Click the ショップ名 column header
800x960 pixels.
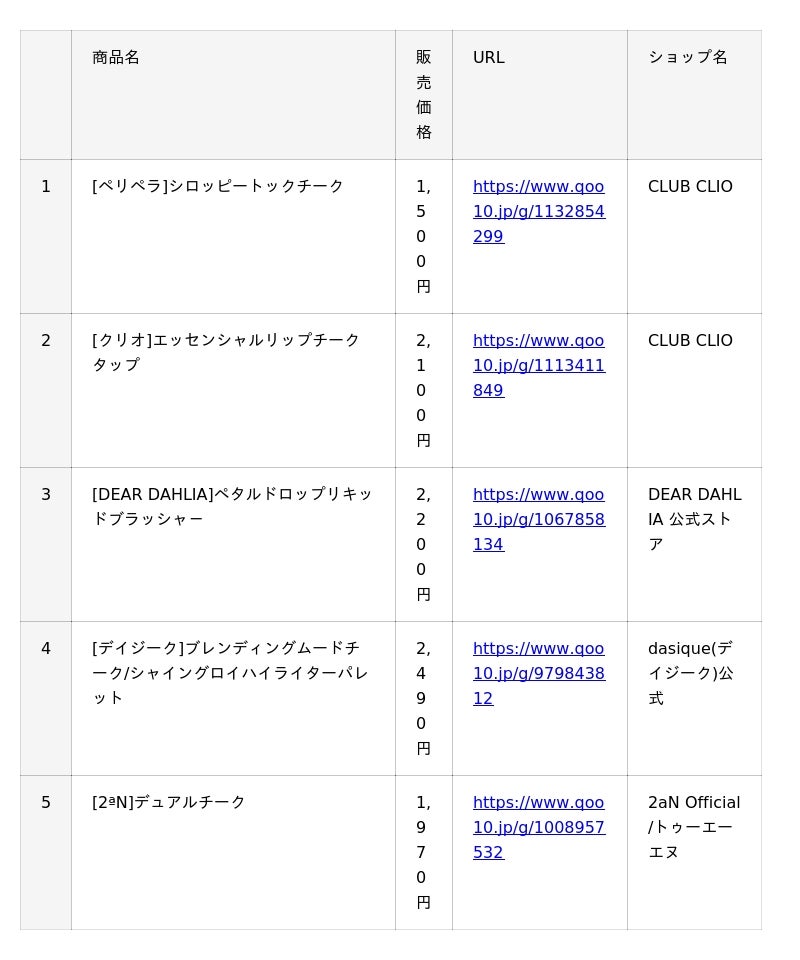688,58
